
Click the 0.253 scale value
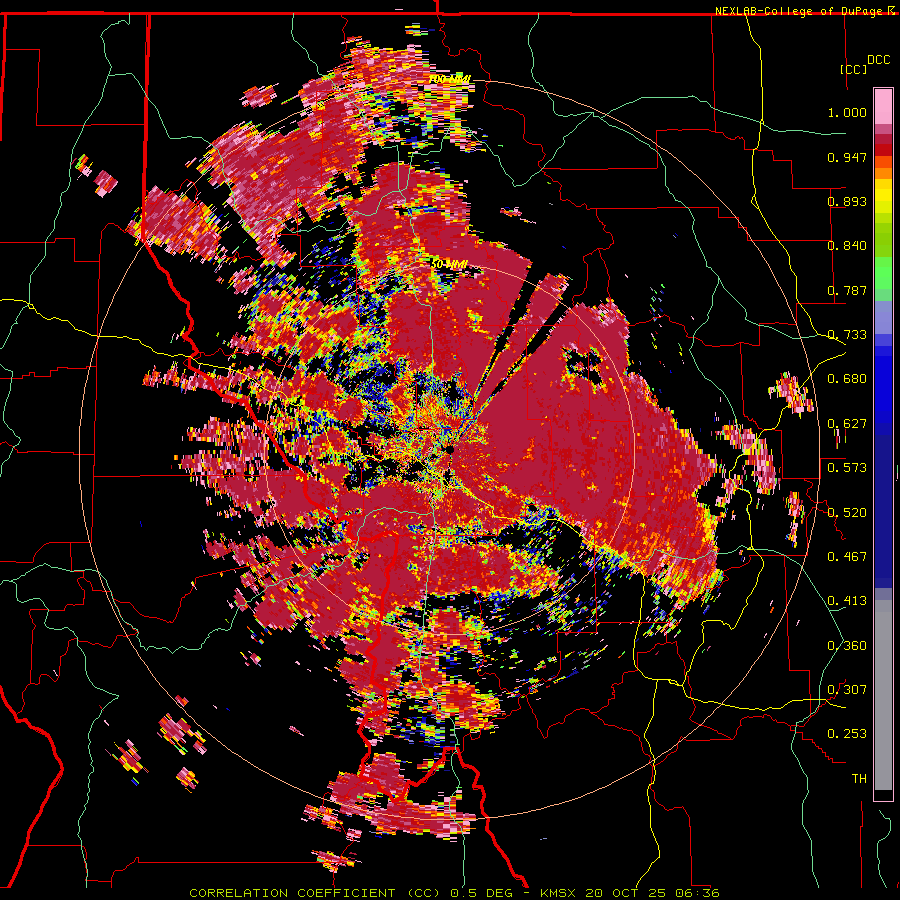coord(847,734)
